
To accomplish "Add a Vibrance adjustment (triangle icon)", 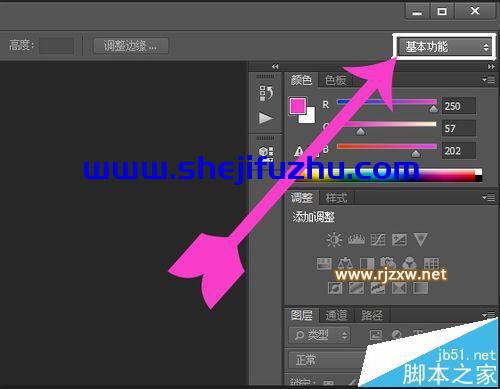I will [x=420, y=239].
